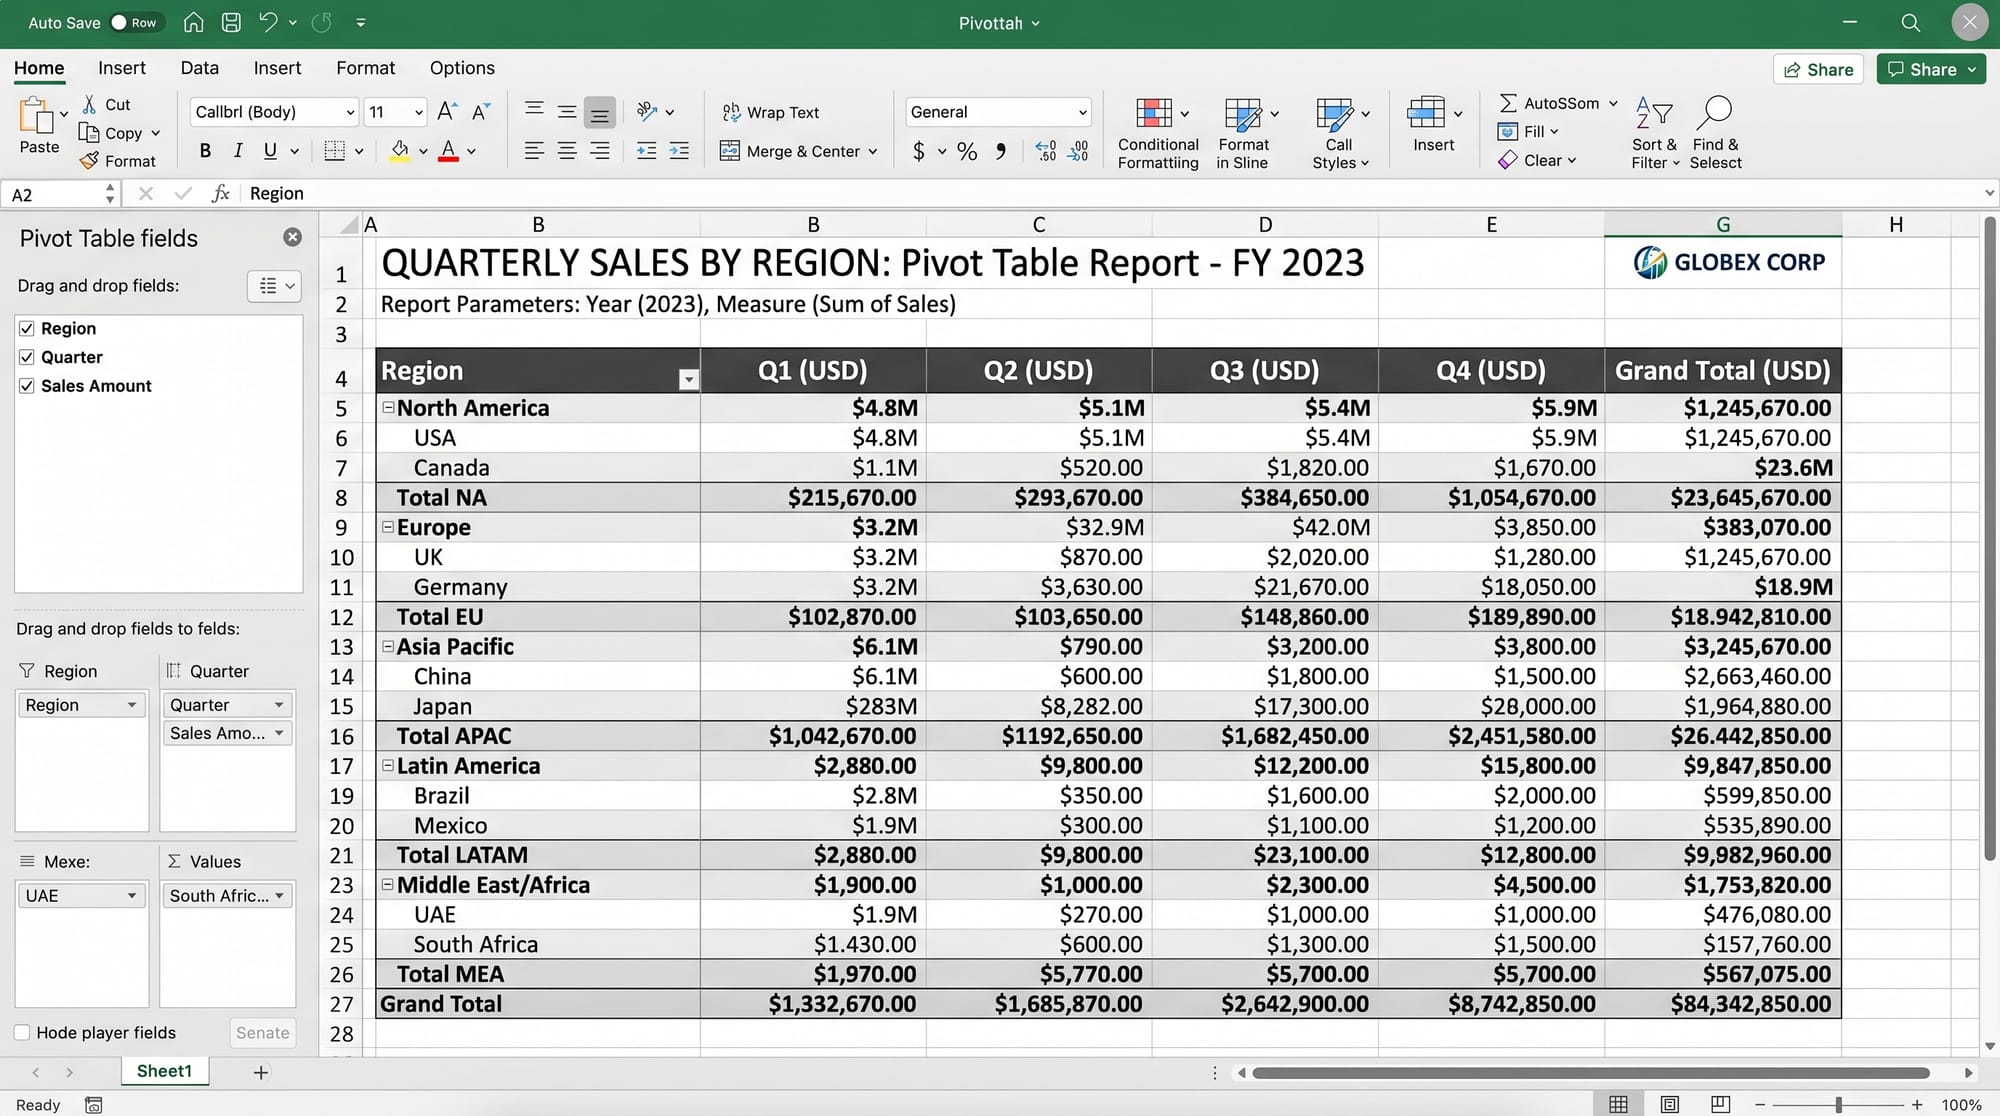Click the percent style icon
This screenshot has width=2000, height=1116.
966,152
